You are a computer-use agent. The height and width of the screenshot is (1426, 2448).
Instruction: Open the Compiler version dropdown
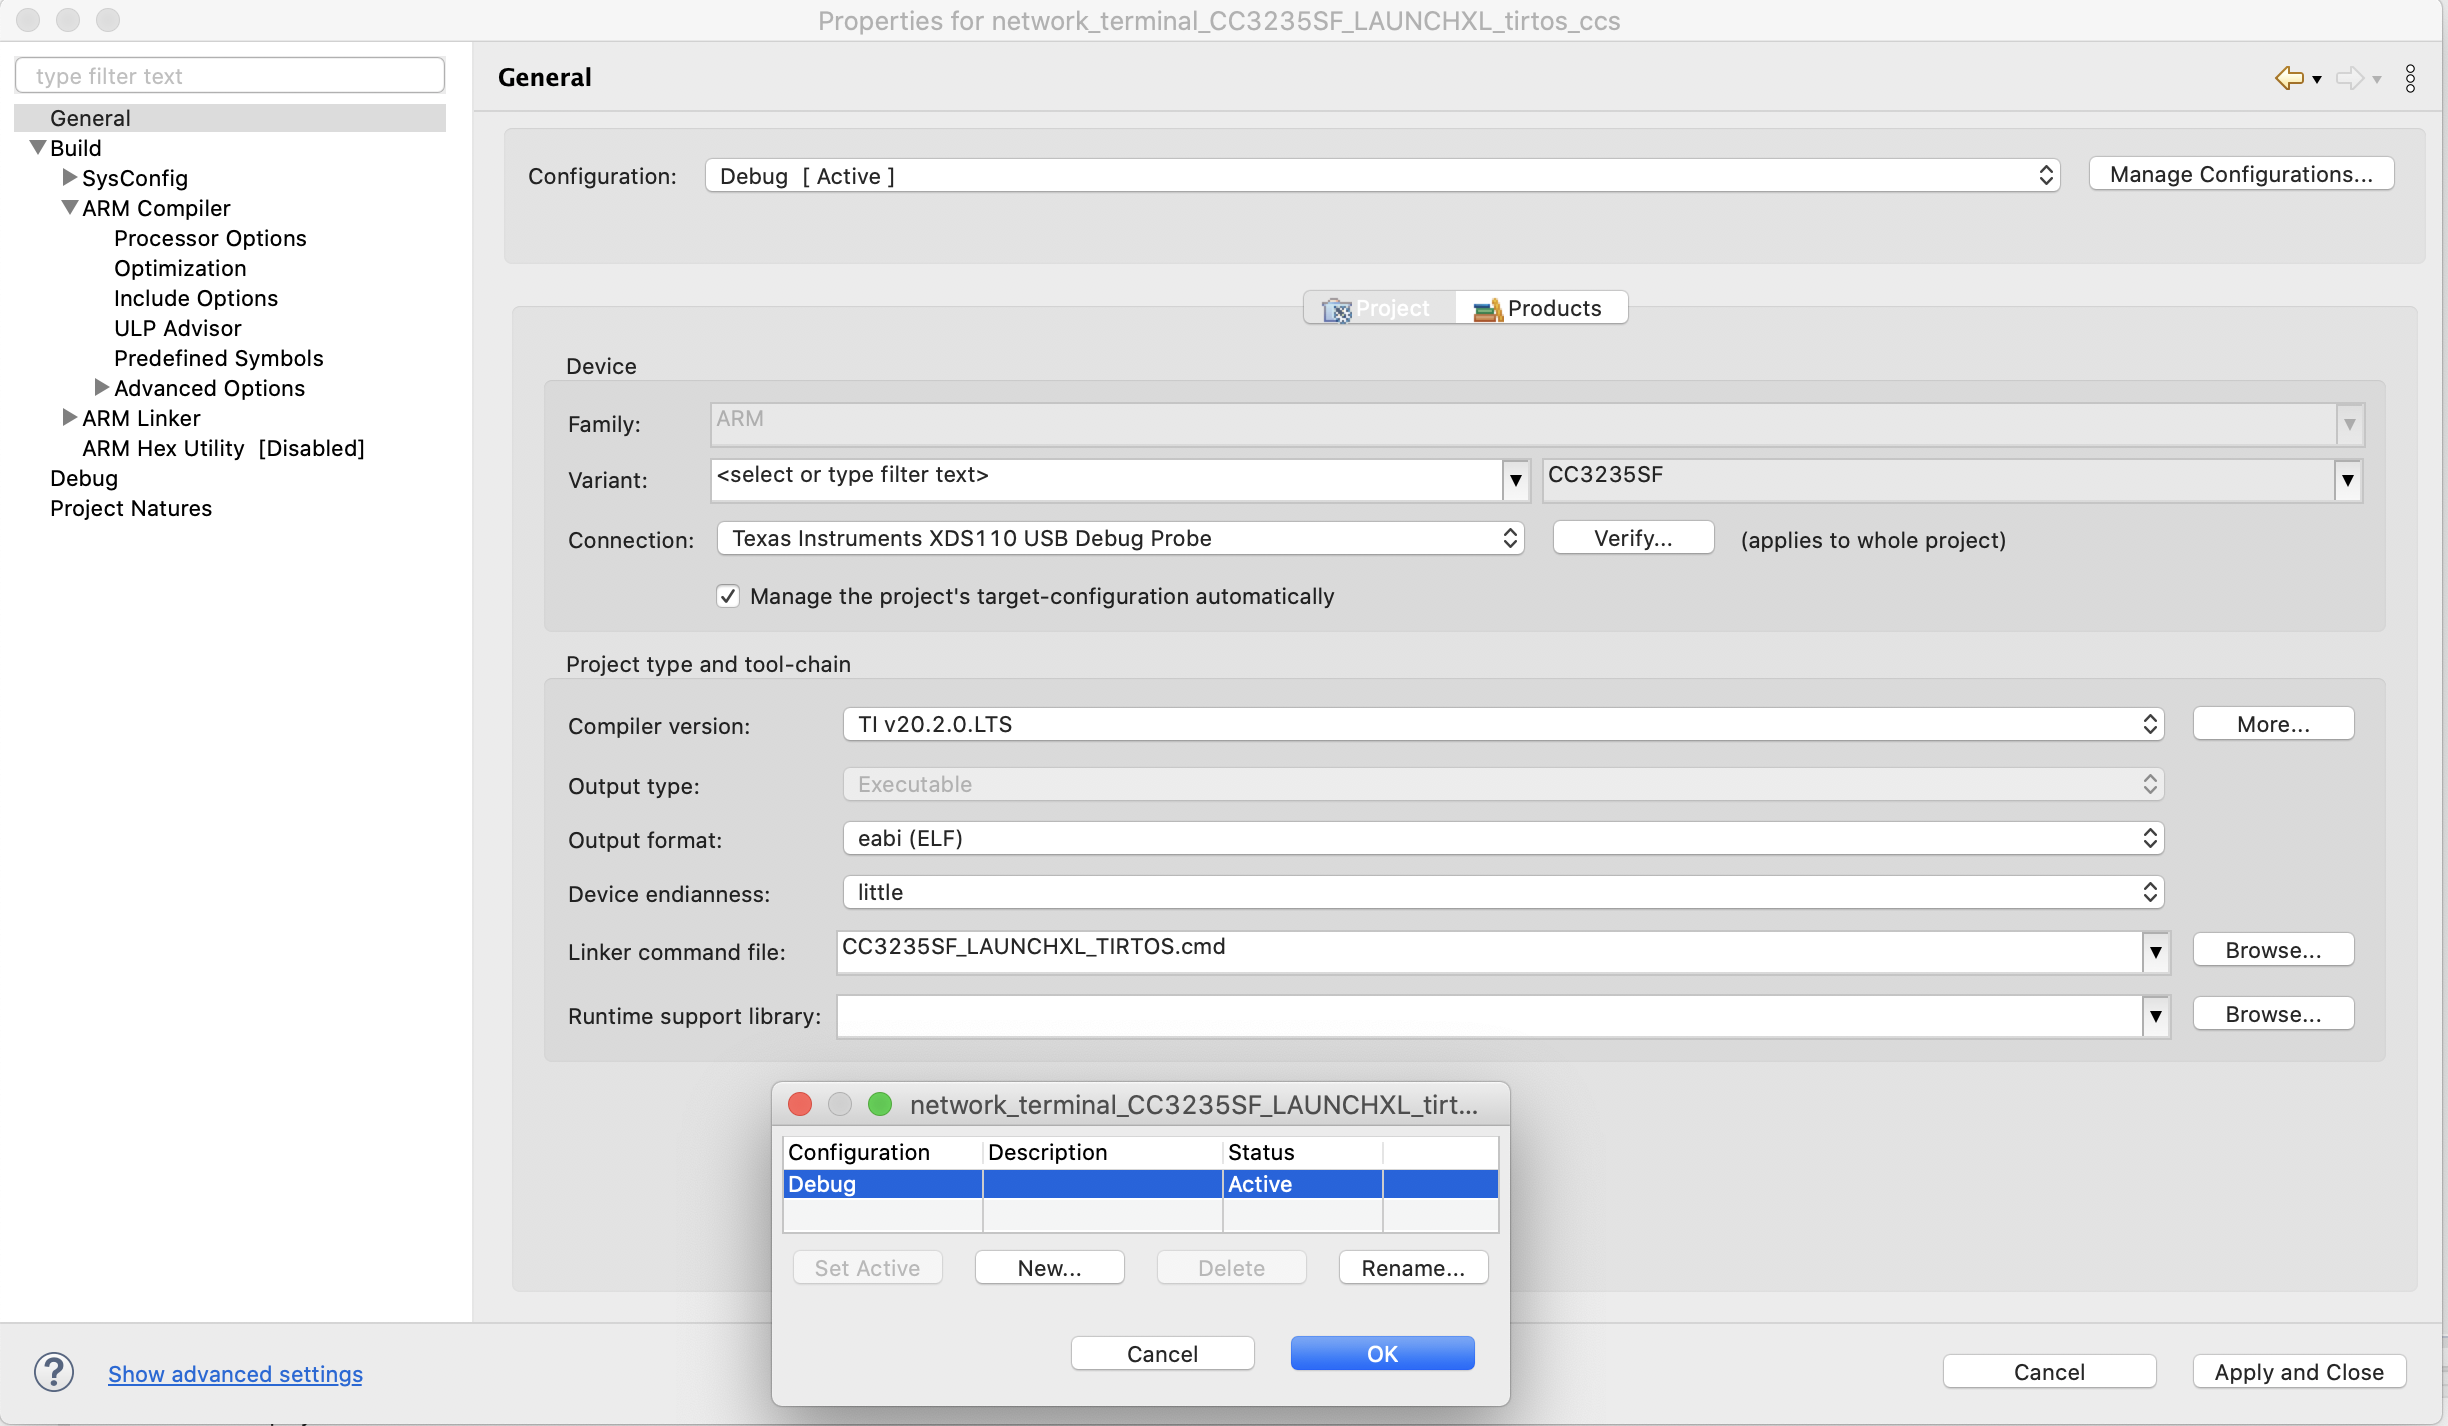(x=1503, y=725)
